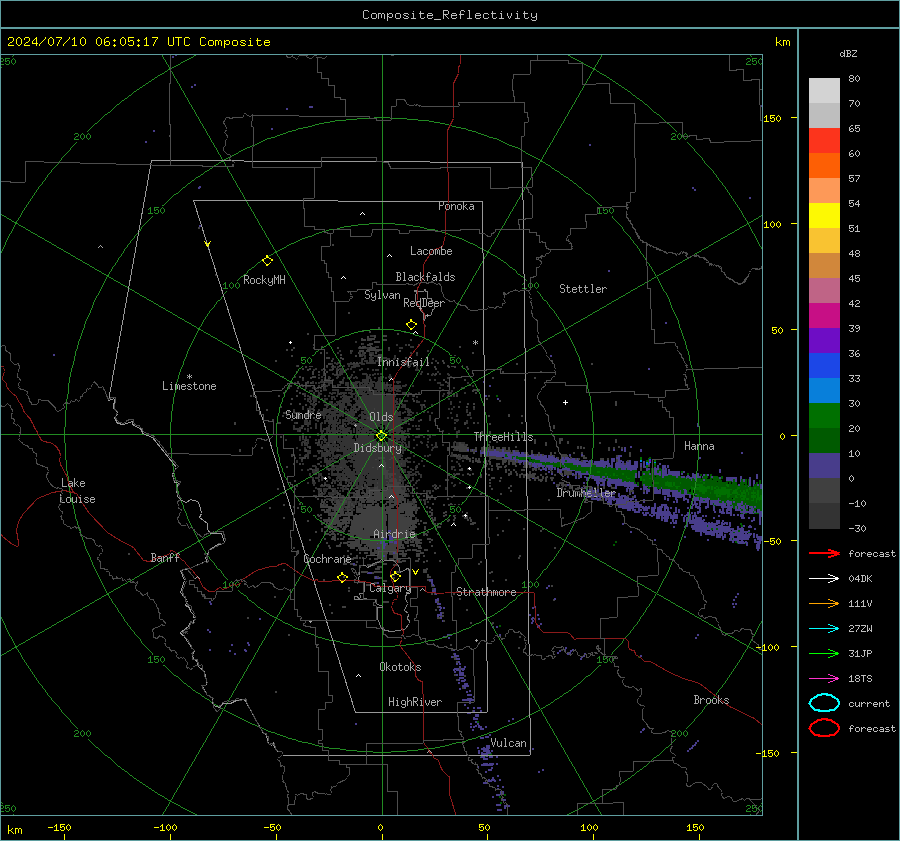
Task: Click the Banff town label
Action: pyautogui.click(x=165, y=557)
